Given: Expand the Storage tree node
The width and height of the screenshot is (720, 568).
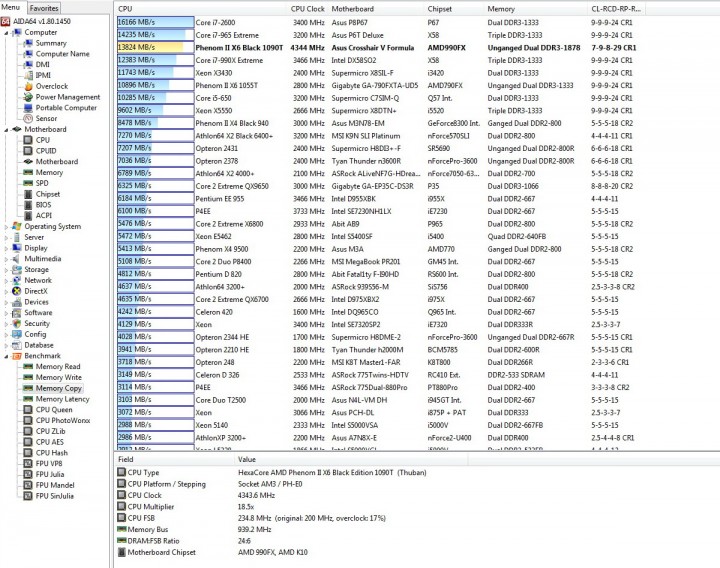Looking at the screenshot, I should pyautogui.click(x=6, y=270).
